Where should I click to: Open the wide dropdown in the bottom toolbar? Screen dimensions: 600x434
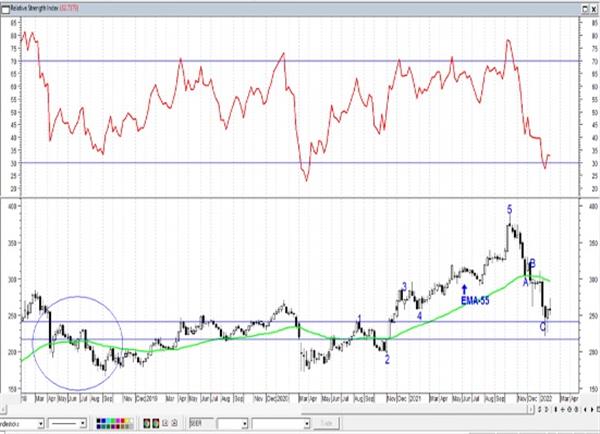(x=307, y=424)
